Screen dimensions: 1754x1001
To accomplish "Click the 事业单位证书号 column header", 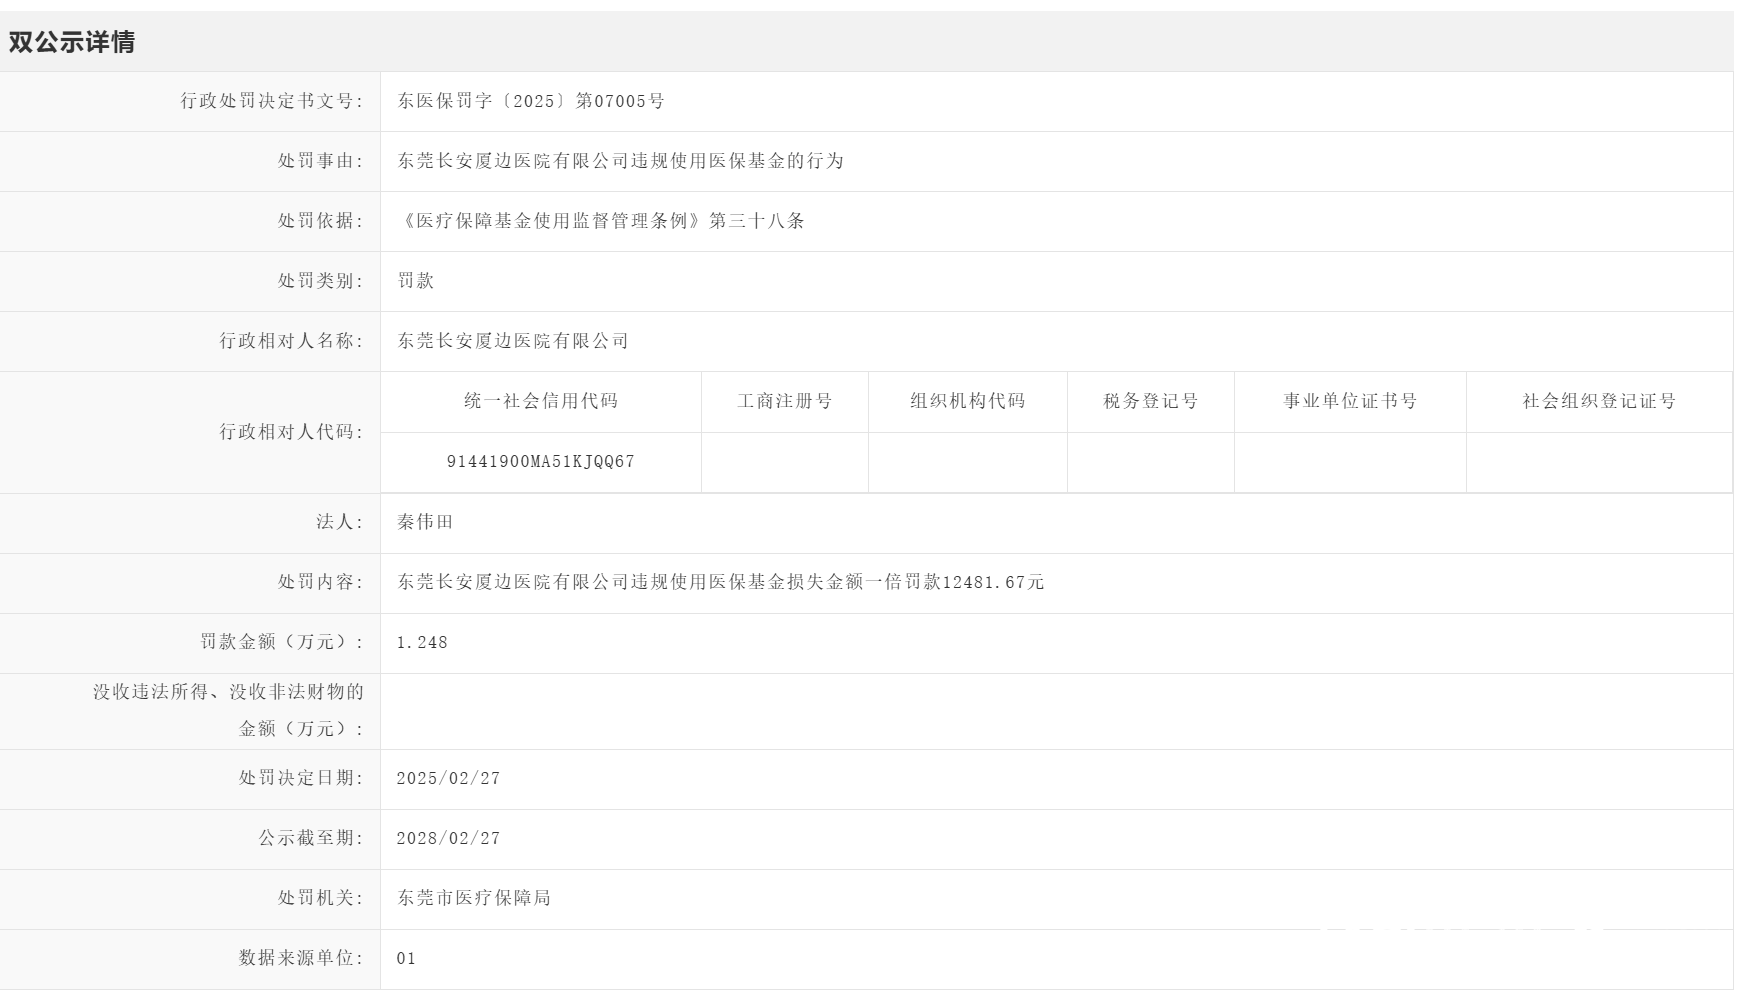I will point(1351,401).
